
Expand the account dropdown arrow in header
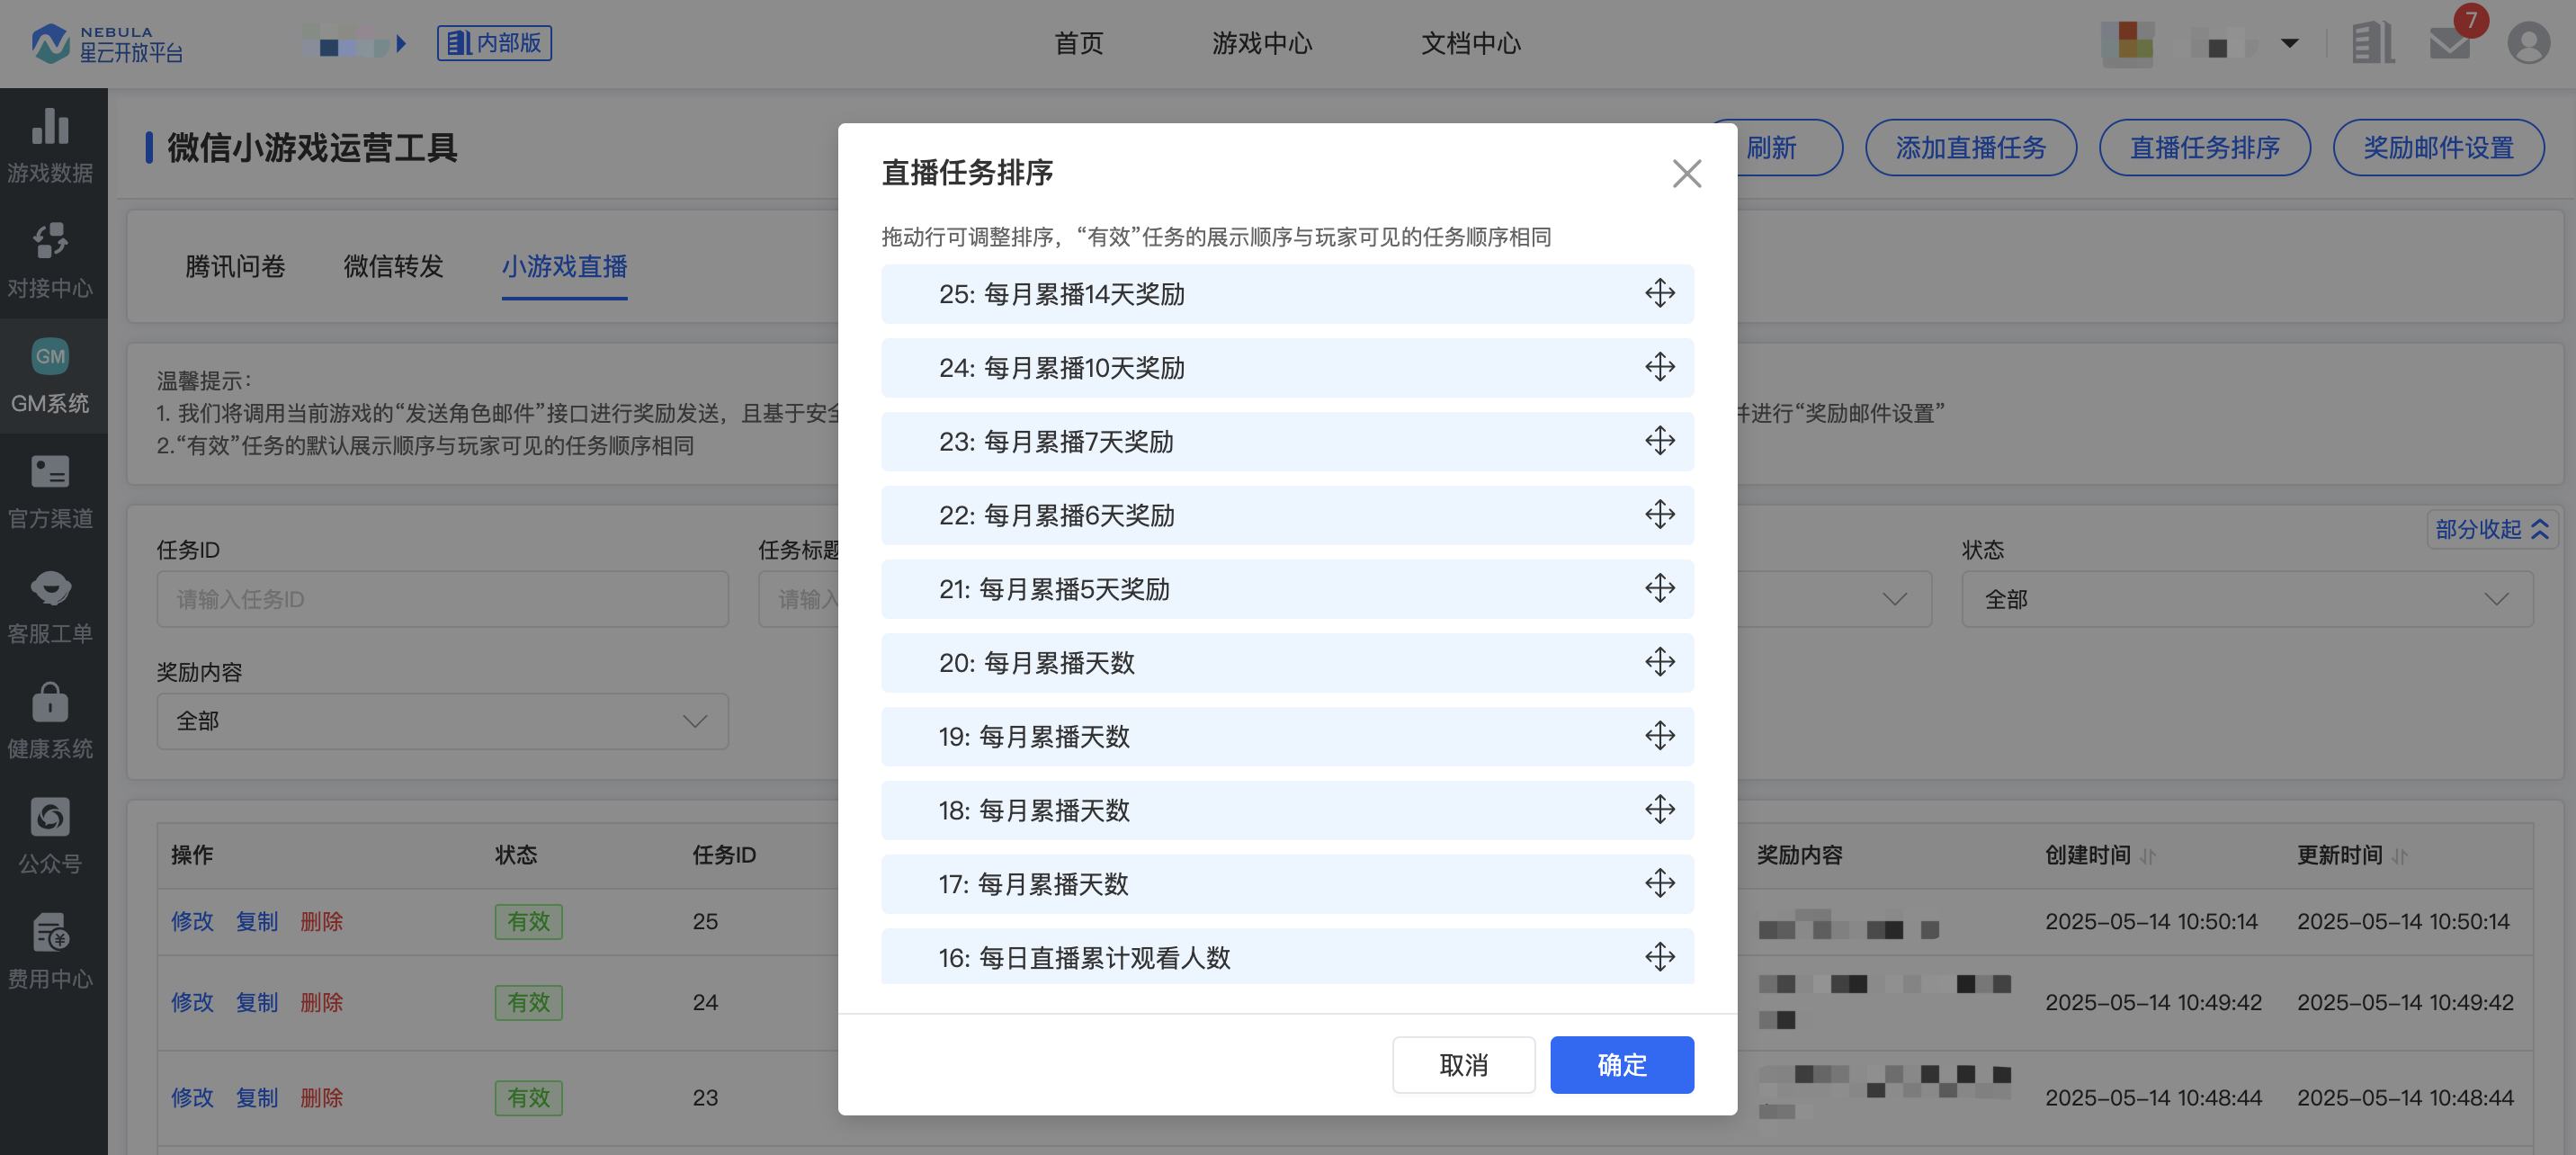coord(2289,43)
